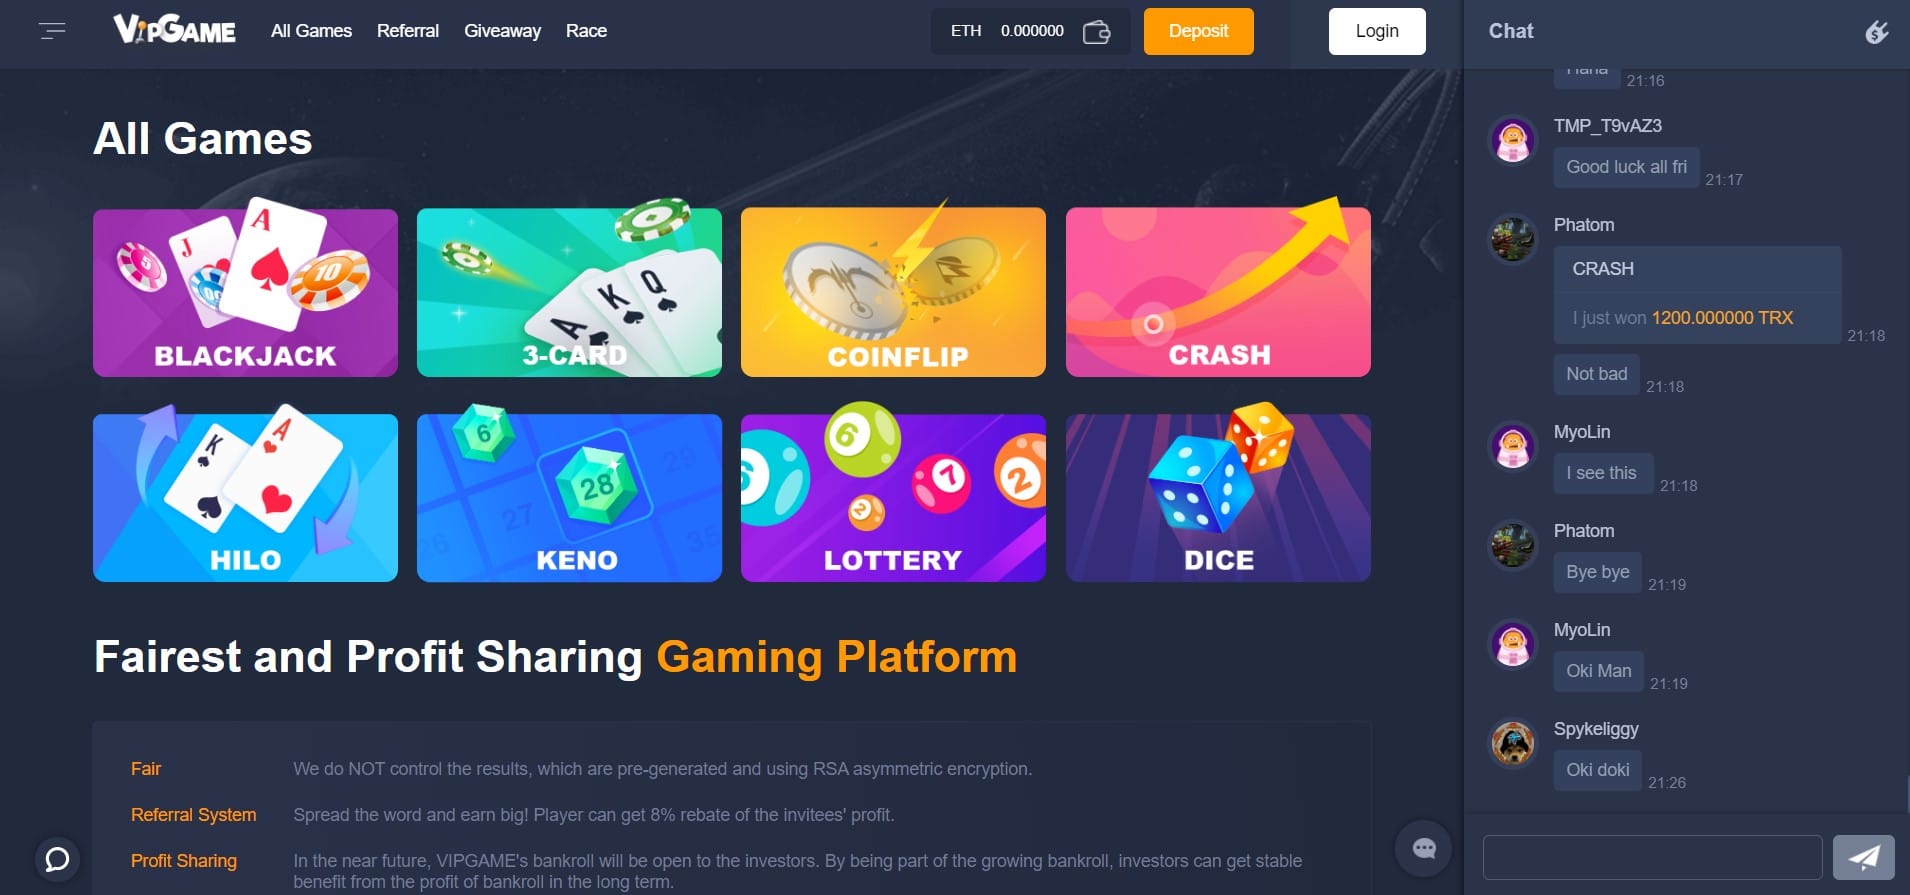
Task: Toggle the floating chat bubble button
Action: [1424, 849]
